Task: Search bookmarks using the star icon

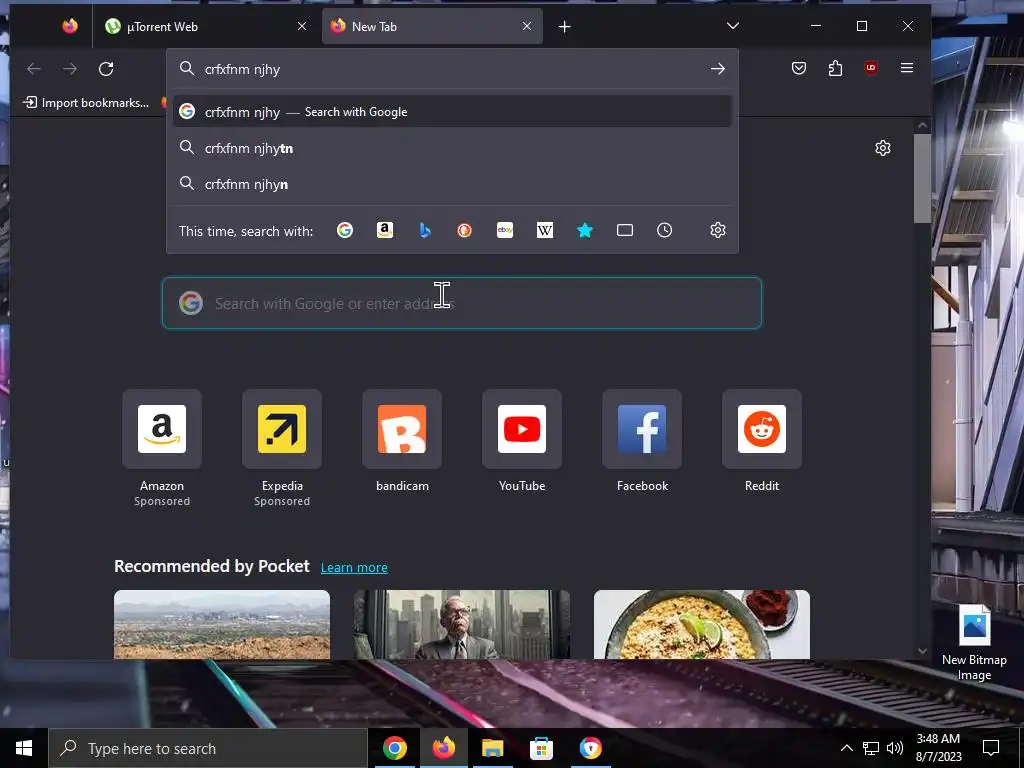Action: click(x=585, y=230)
